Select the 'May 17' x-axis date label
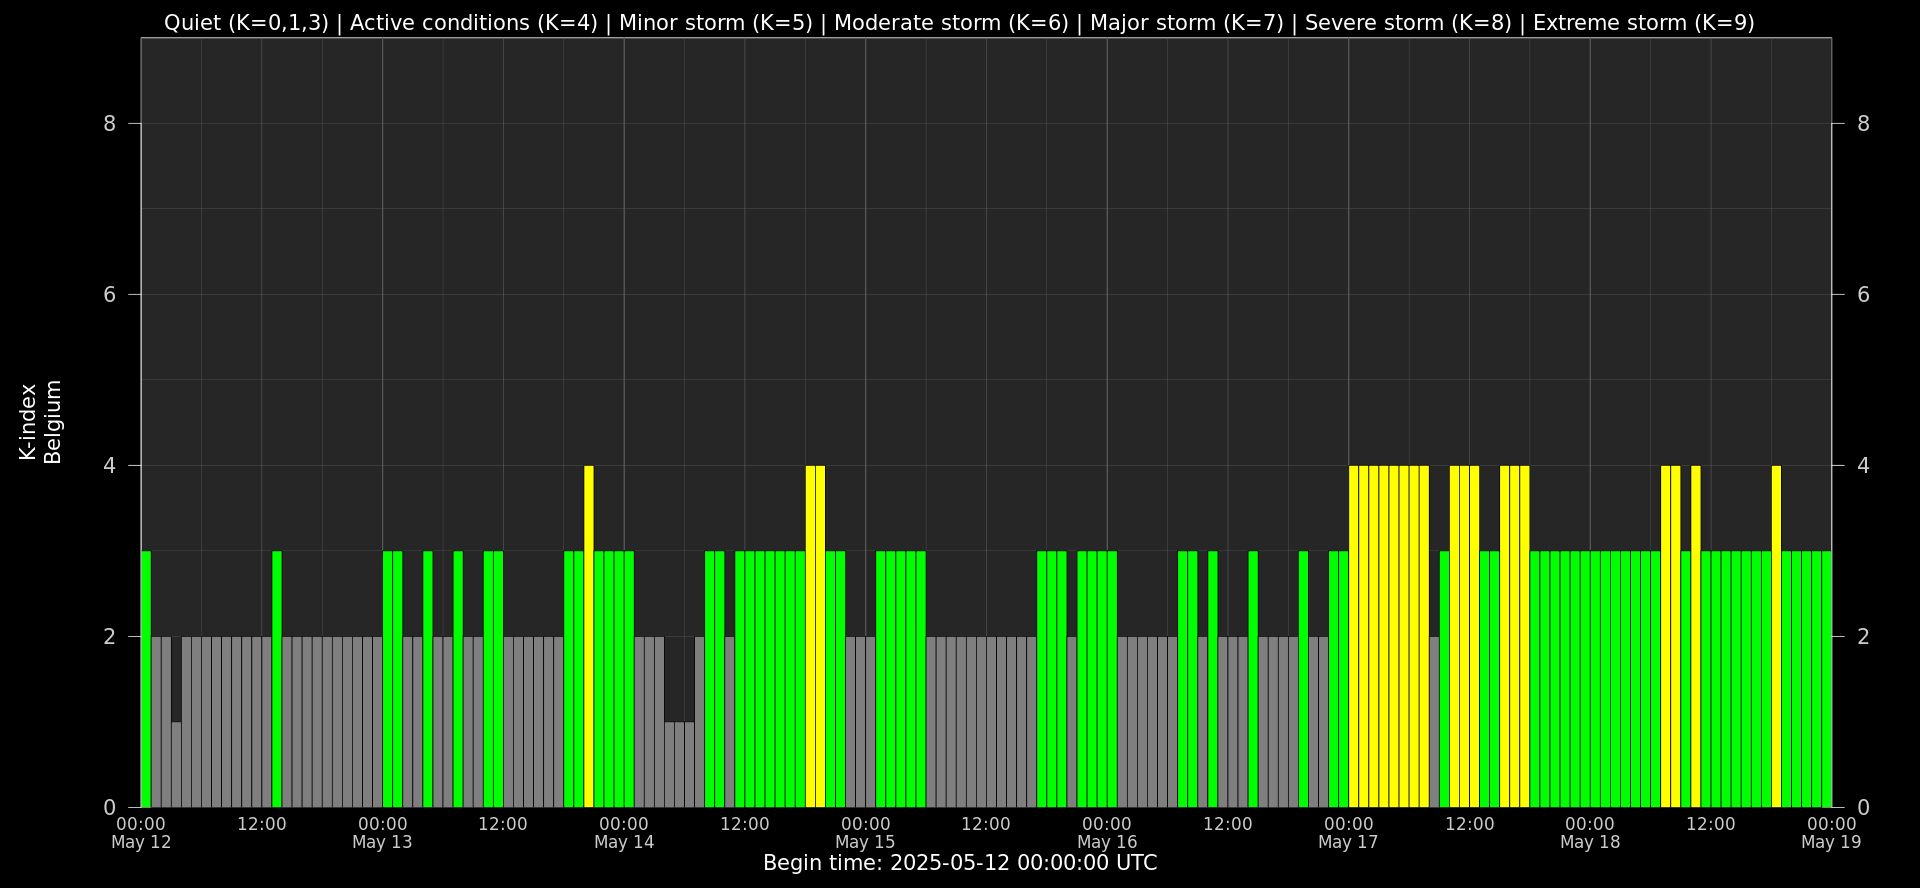Screen dimensions: 1920x888 [x=1348, y=842]
